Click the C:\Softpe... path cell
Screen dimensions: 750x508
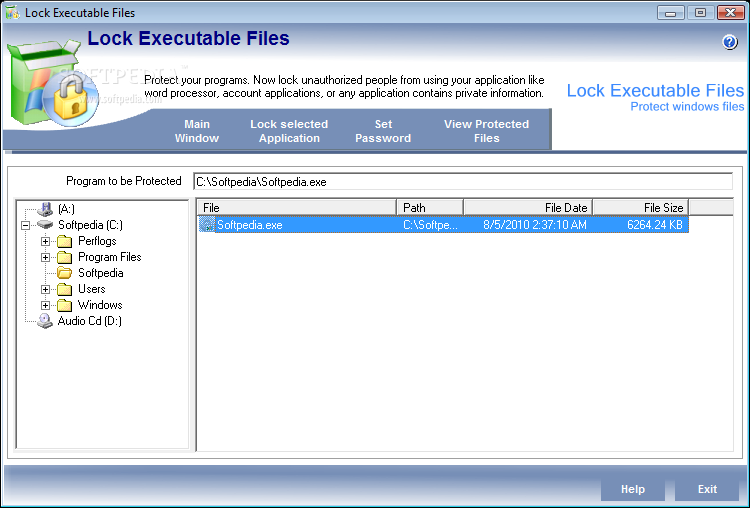pyautogui.click(x=430, y=225)
